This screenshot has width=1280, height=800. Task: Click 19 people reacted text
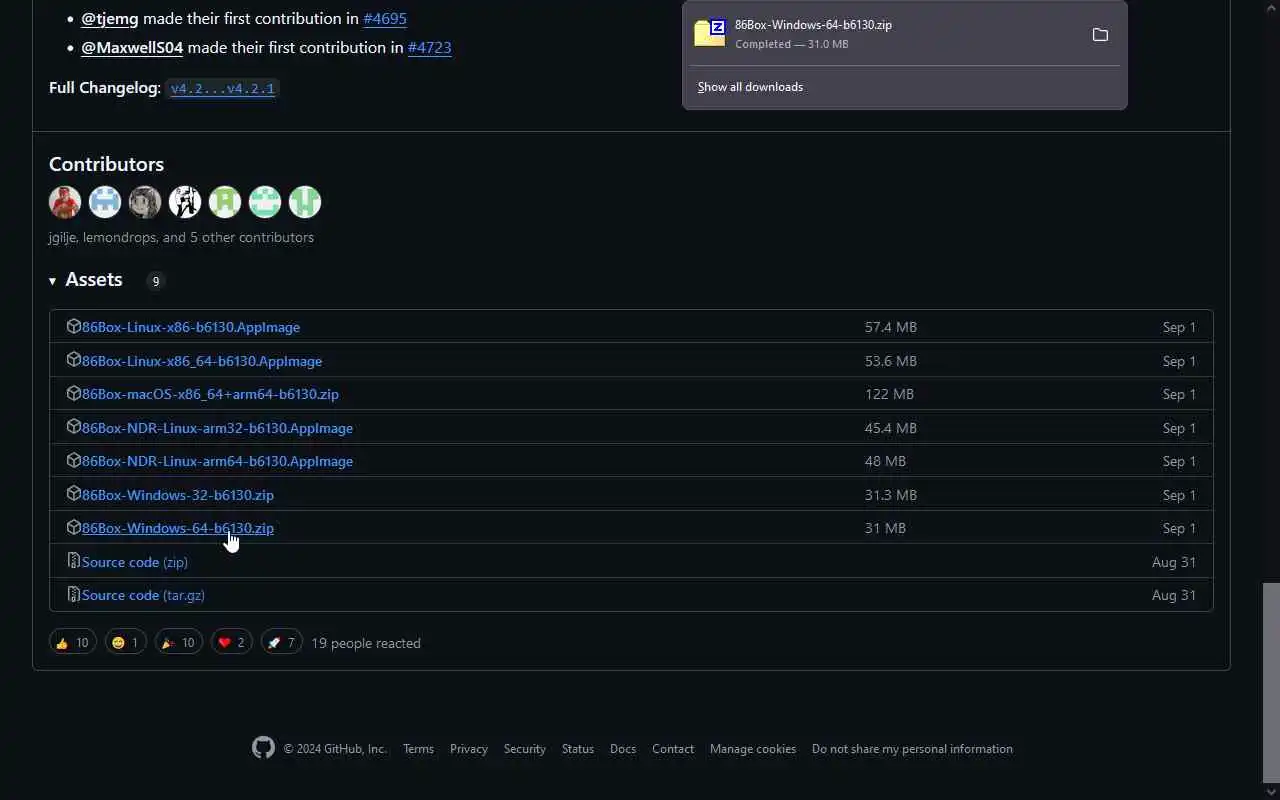366,643
